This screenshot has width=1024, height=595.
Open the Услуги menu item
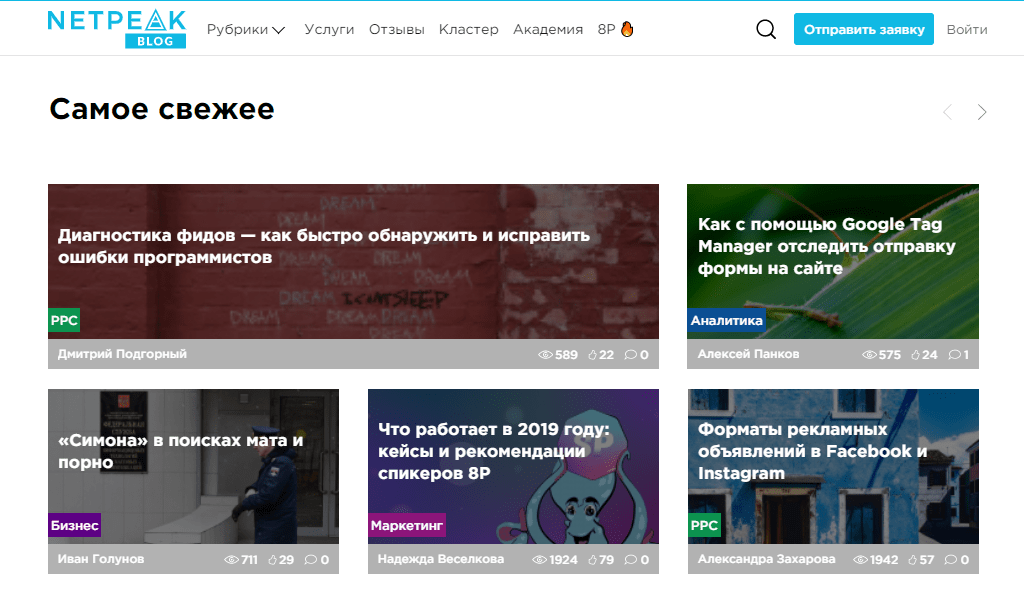tap(329, 29)
